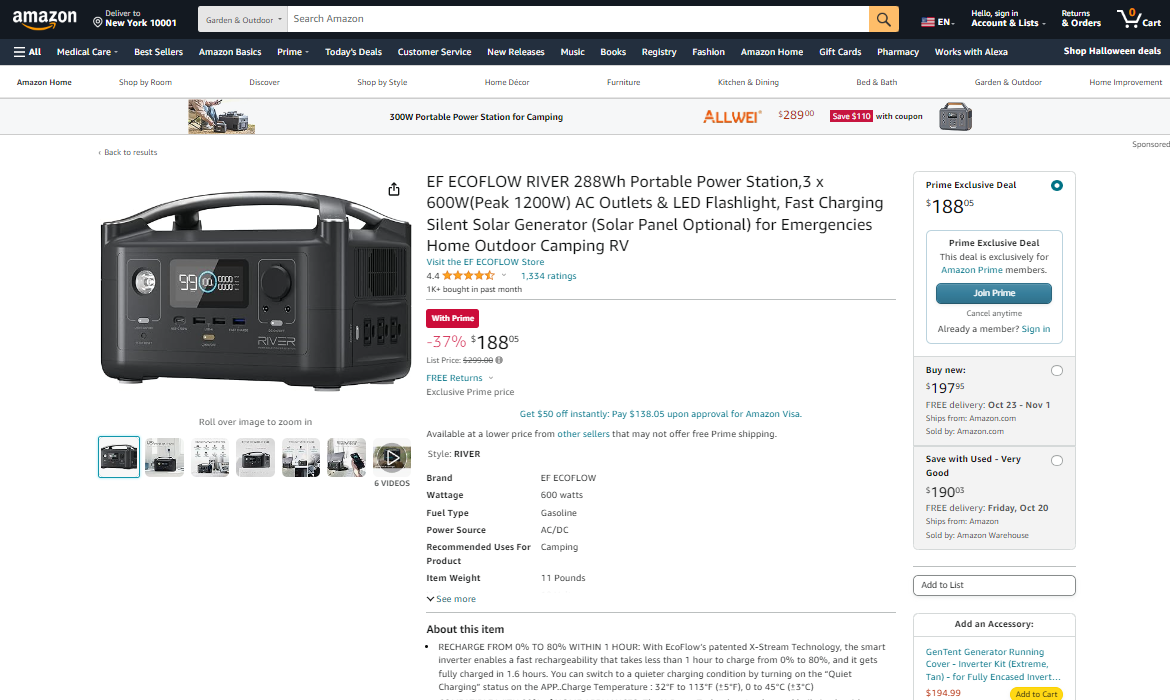Open the Amazon Basics nav item
Viewport: 1170px width, 700px height.
(x=230, y=52)
